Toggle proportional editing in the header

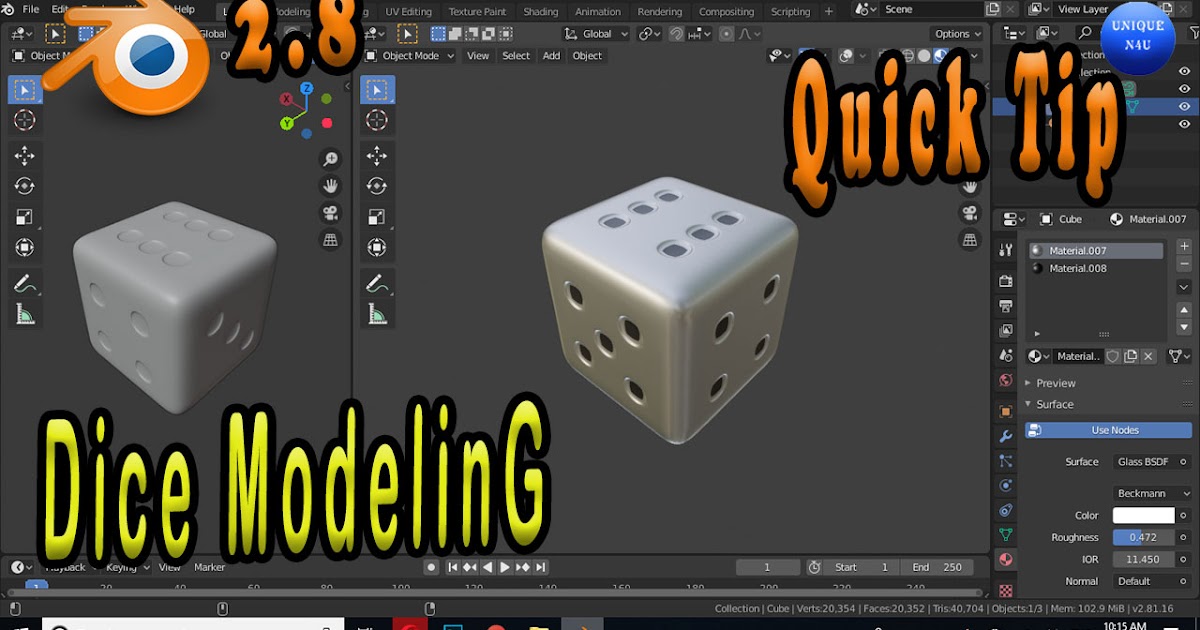click(x=726, y=33)
